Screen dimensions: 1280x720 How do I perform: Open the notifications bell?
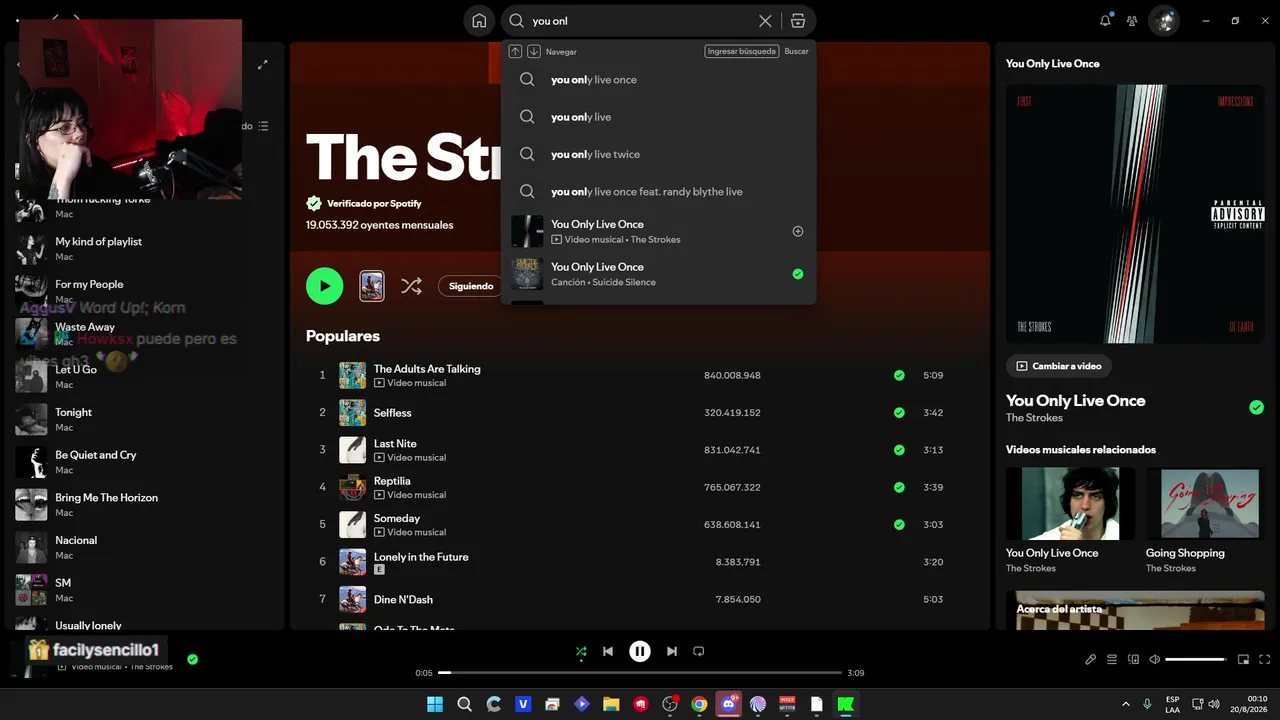[1105, 20]
